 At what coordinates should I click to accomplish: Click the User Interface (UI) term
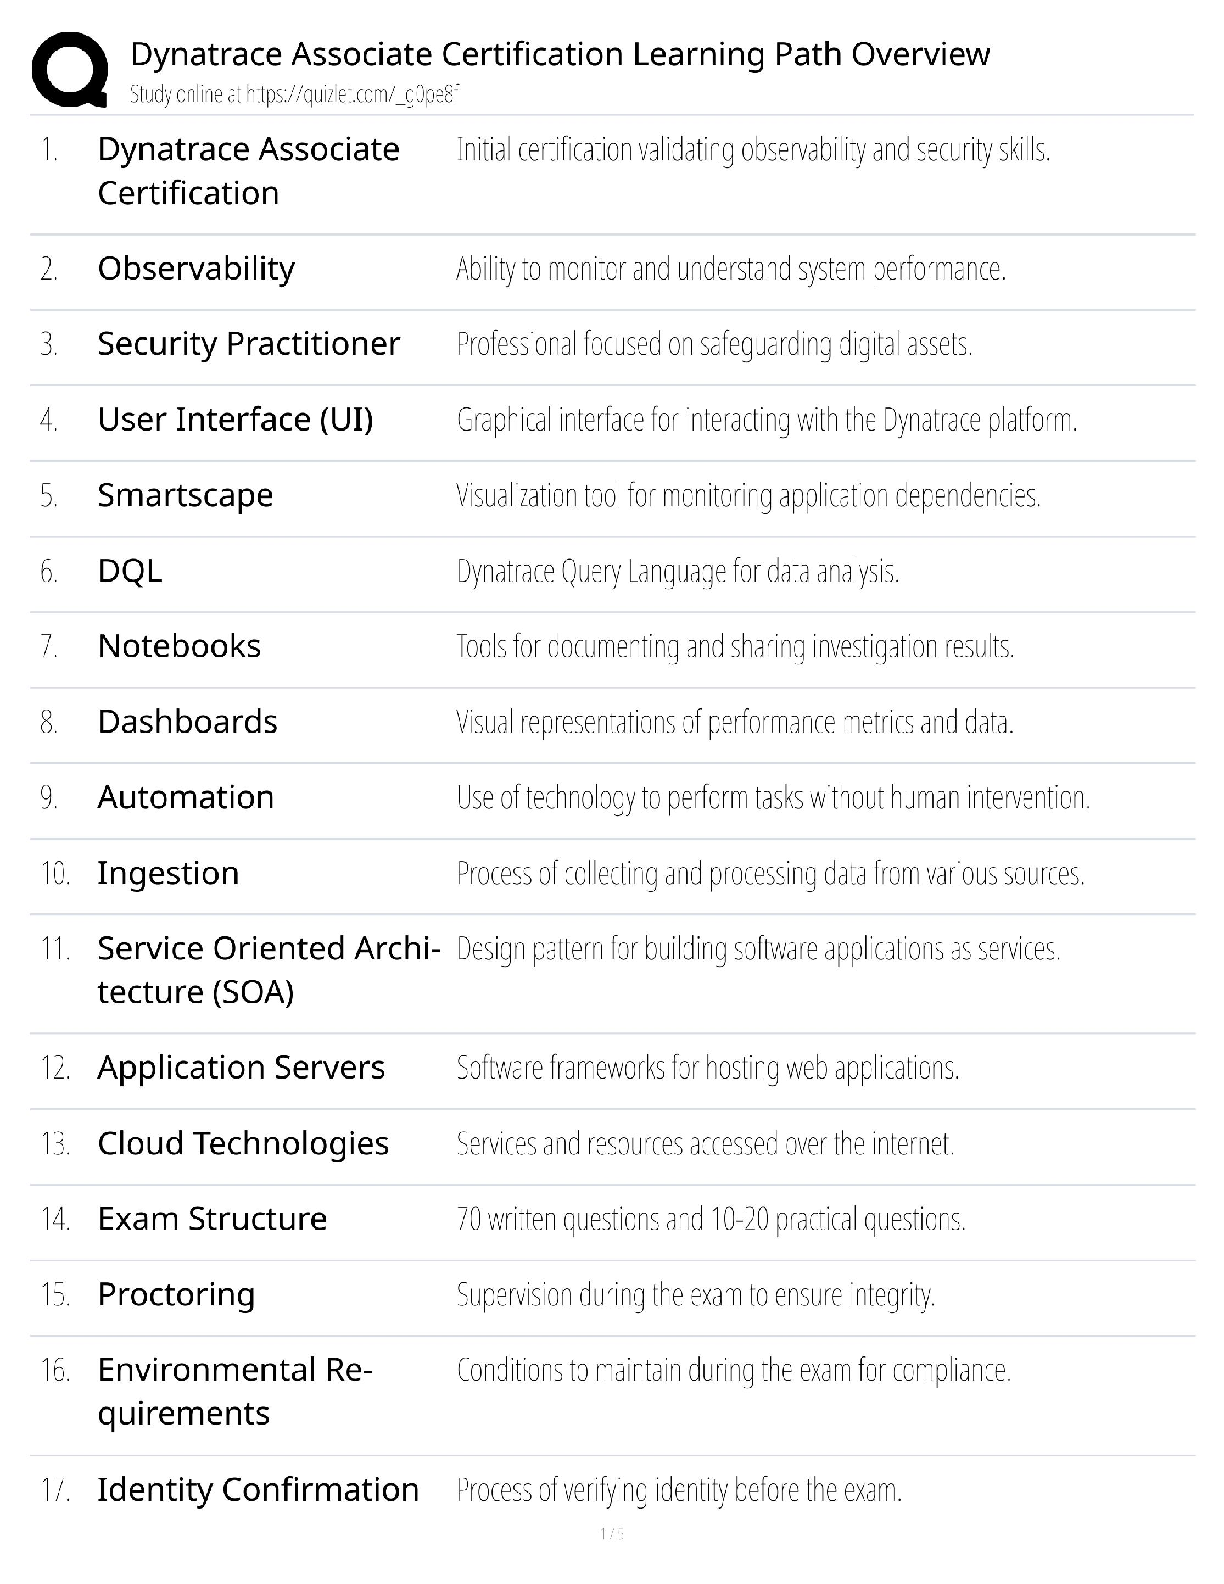[235, 419]
